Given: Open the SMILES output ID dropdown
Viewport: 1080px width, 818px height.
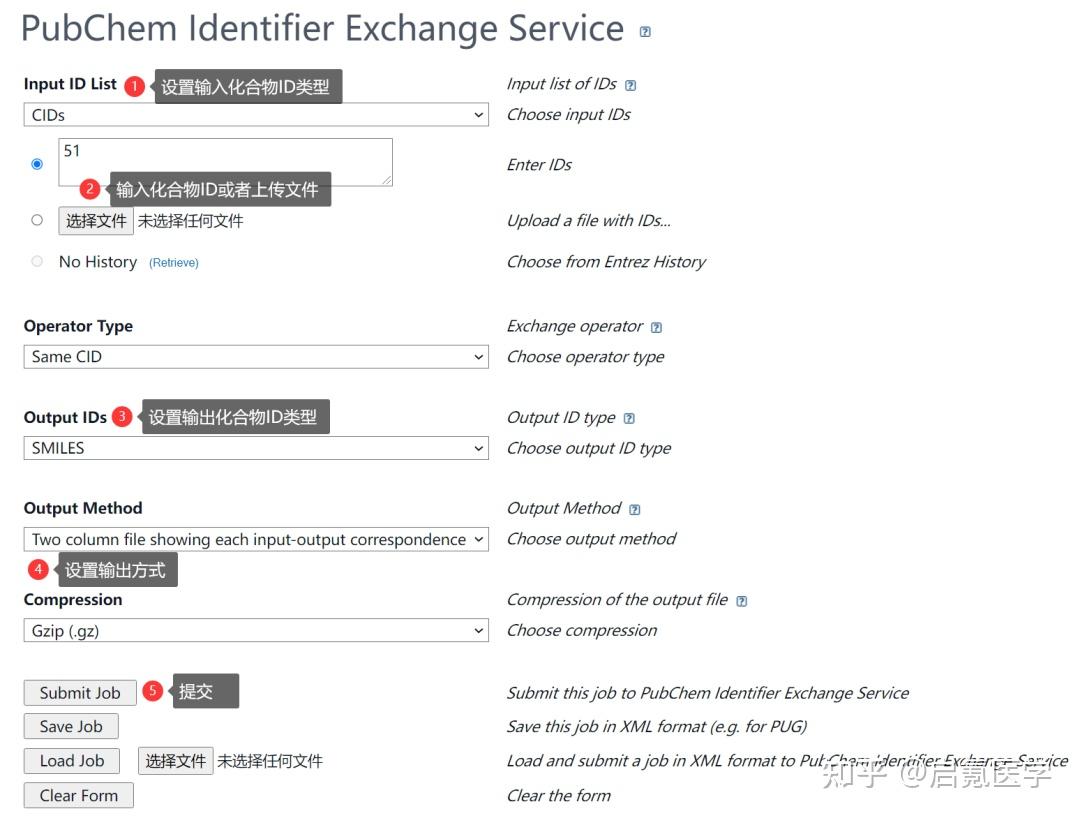Looking at the screenshot, I should (x=256, y=448).
